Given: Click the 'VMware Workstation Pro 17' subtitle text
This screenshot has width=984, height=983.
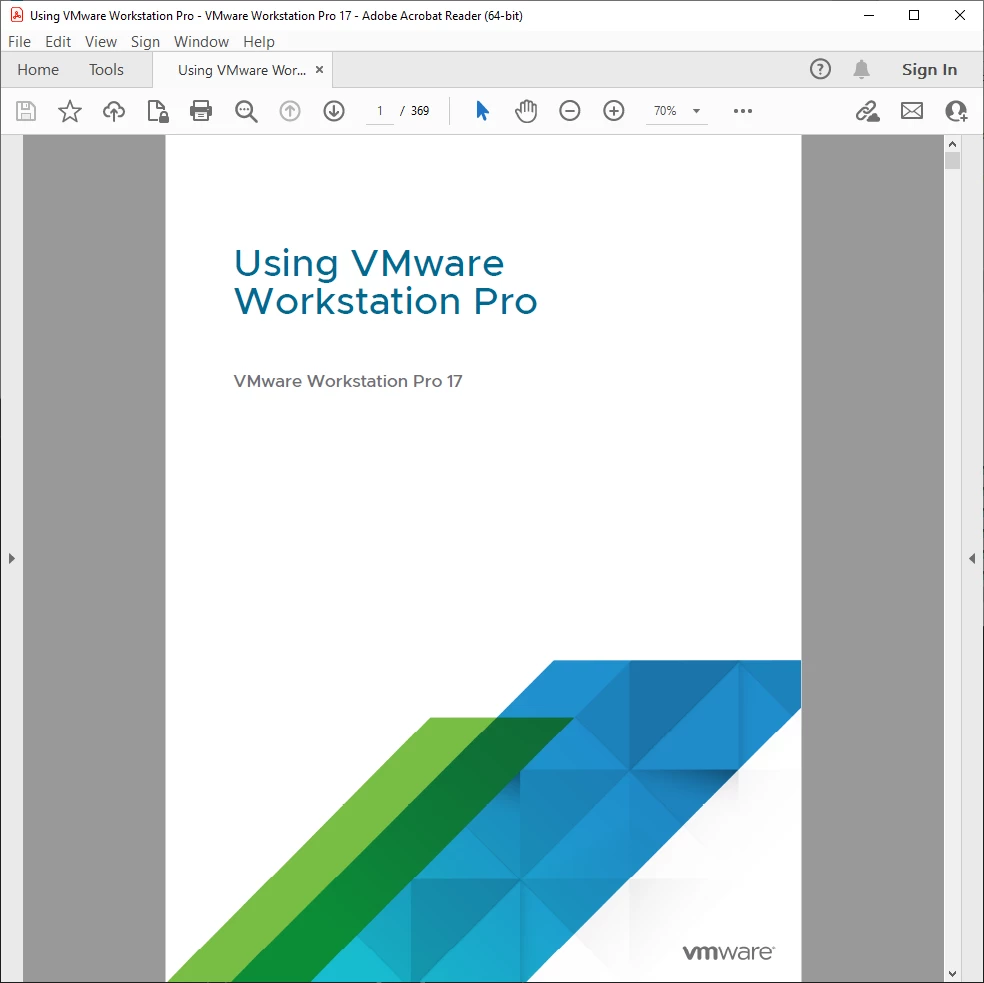Looking at the screenshot, I should tap(348, 381).
